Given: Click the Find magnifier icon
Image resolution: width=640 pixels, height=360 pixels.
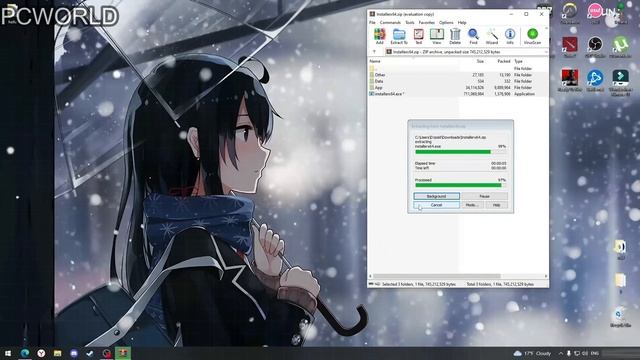Looking at the screenshot, I should click(473, 36).
